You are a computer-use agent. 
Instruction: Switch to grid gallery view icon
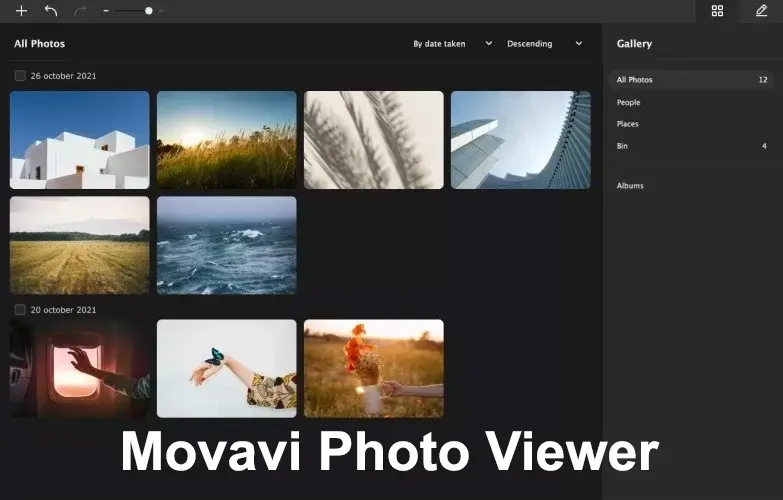pyautogui.click(x=717, y=11)
